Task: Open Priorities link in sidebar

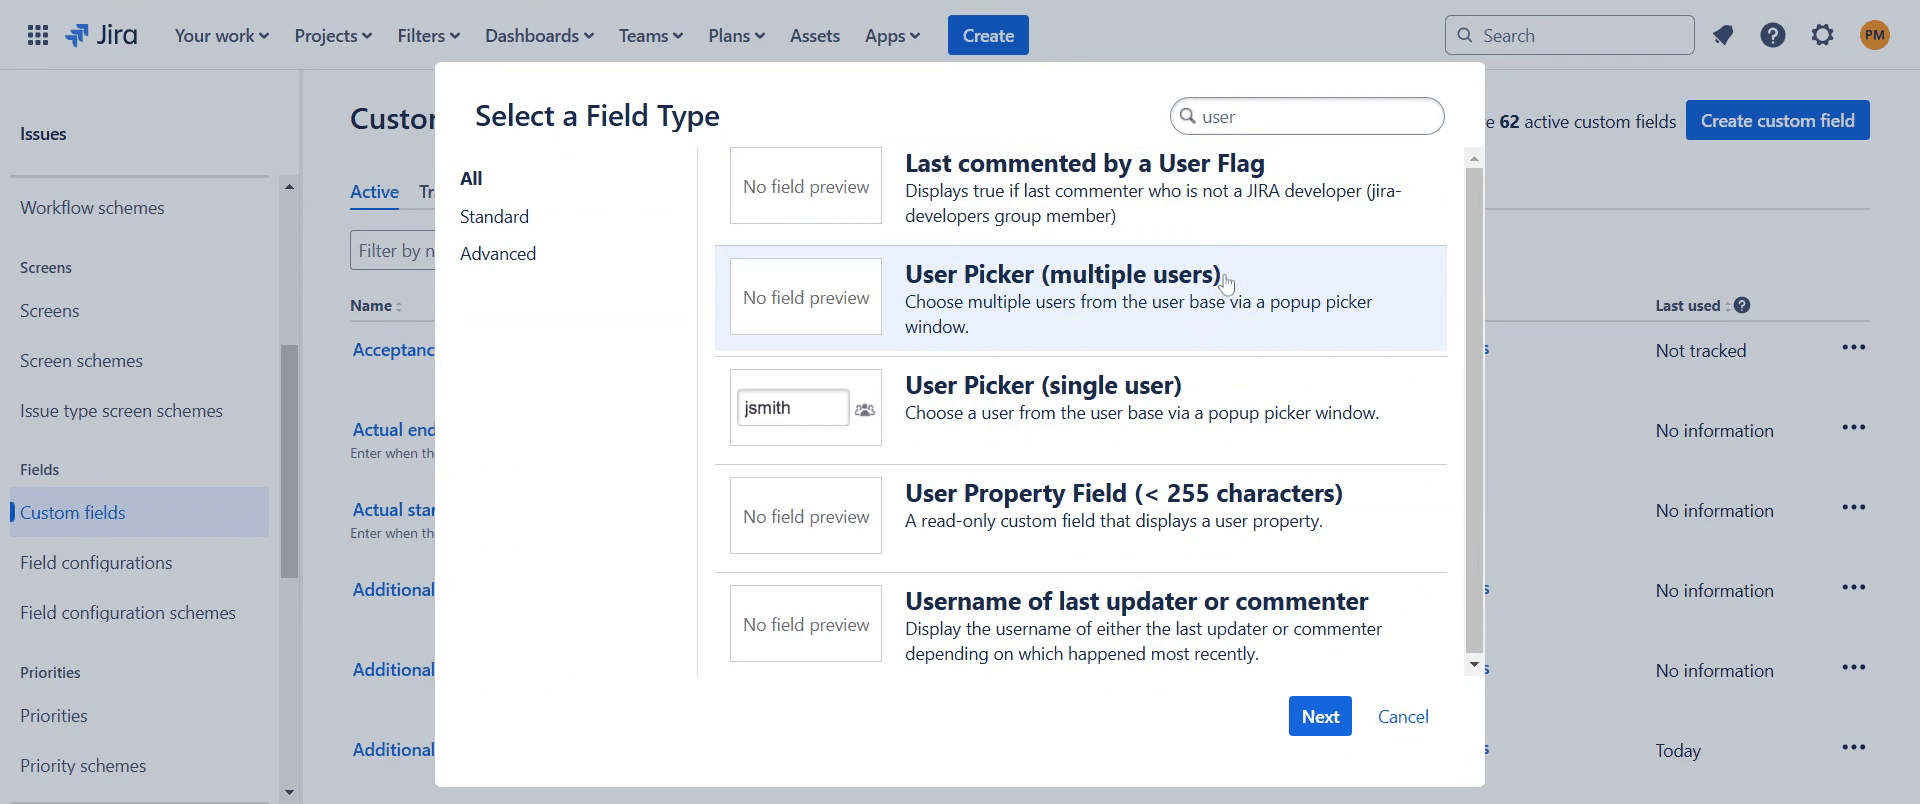Action: click(x=54, y=716)
